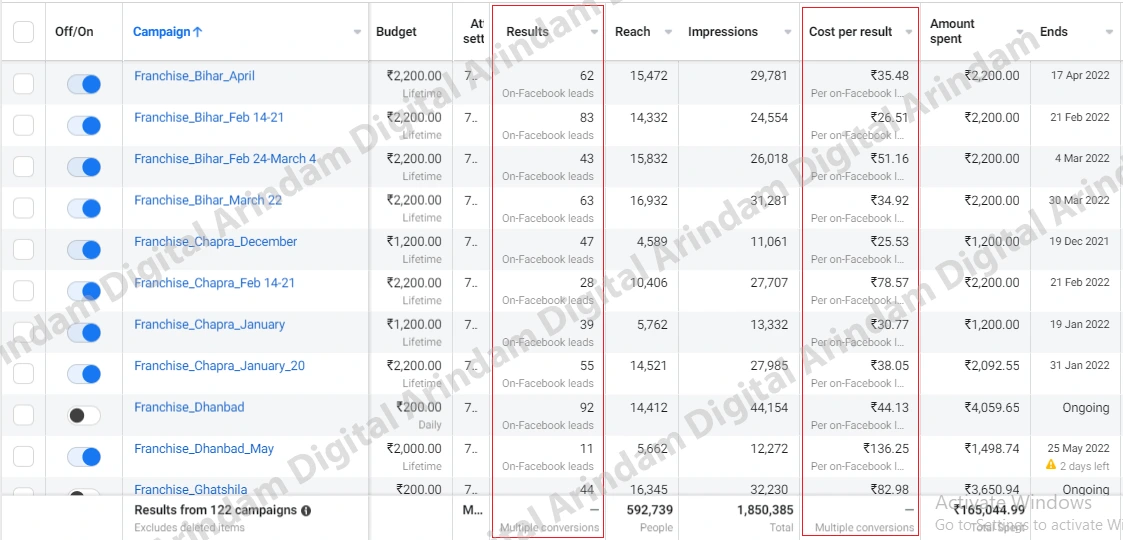This screenshot has height=540, width=1123.
Task: Click the Budget column header
Action: pyautogui.click(x=396, y=32)
